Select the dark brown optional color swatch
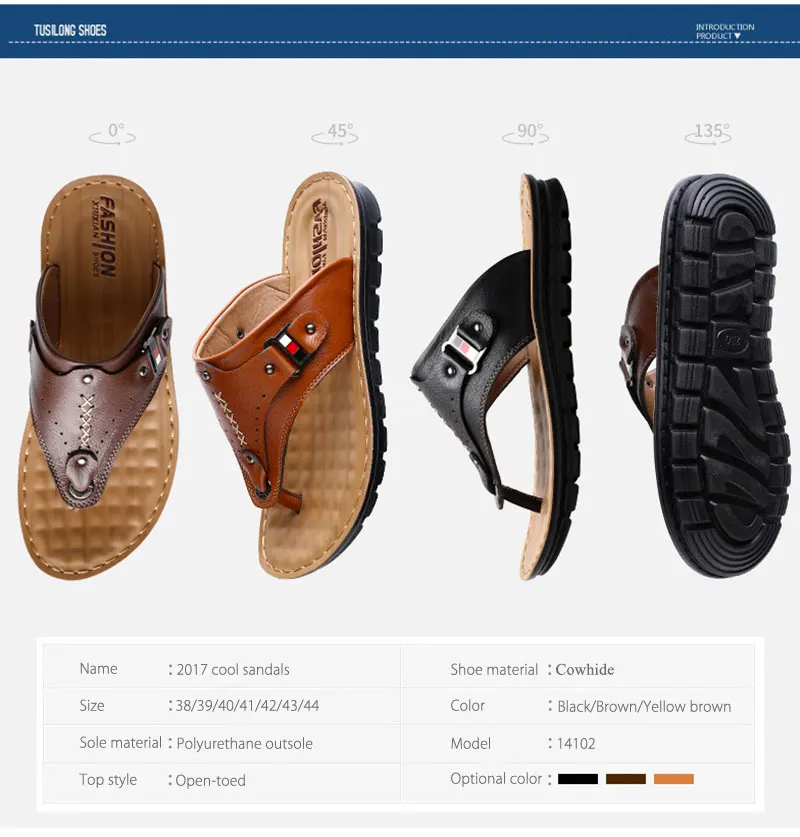 (625, 779)
